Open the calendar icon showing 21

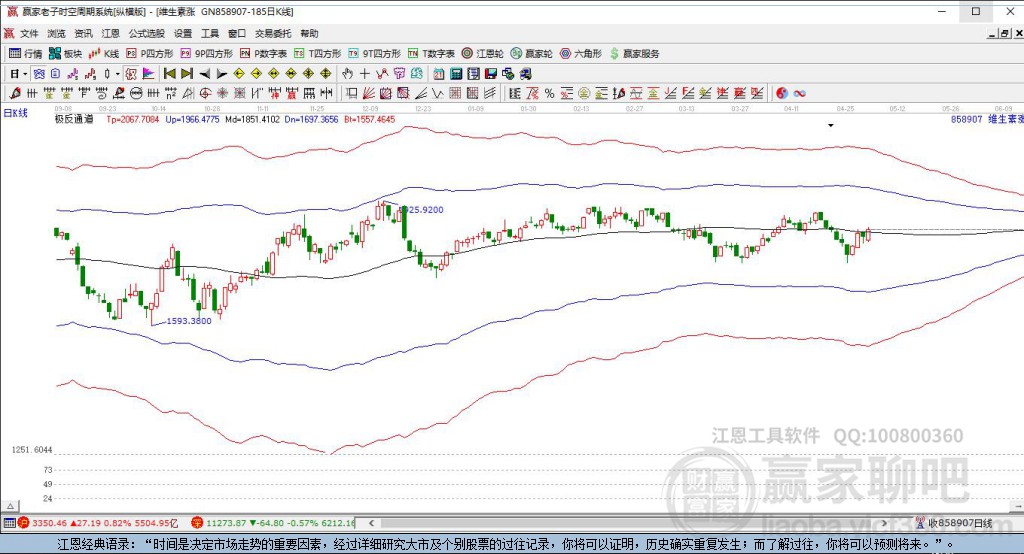tap(439, 74)
